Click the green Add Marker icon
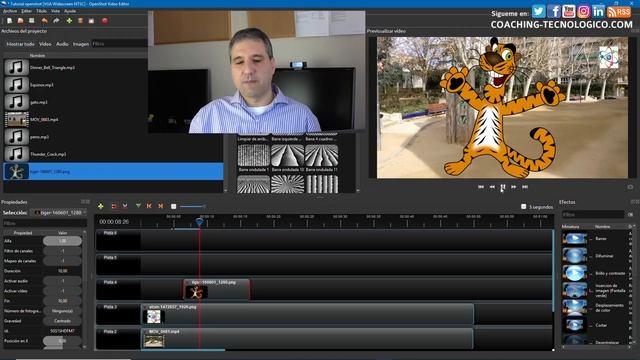 [138, 207]
